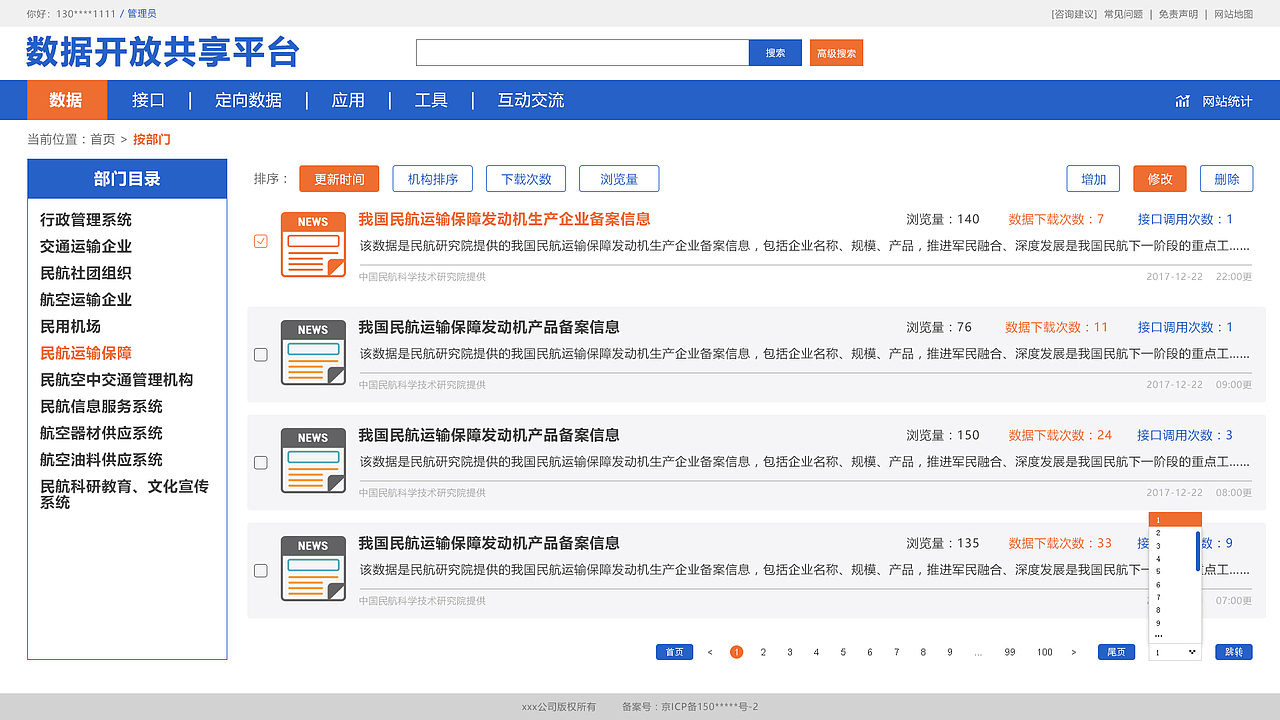Open the 互动交流 navigation tab

(x=531, y=100)
